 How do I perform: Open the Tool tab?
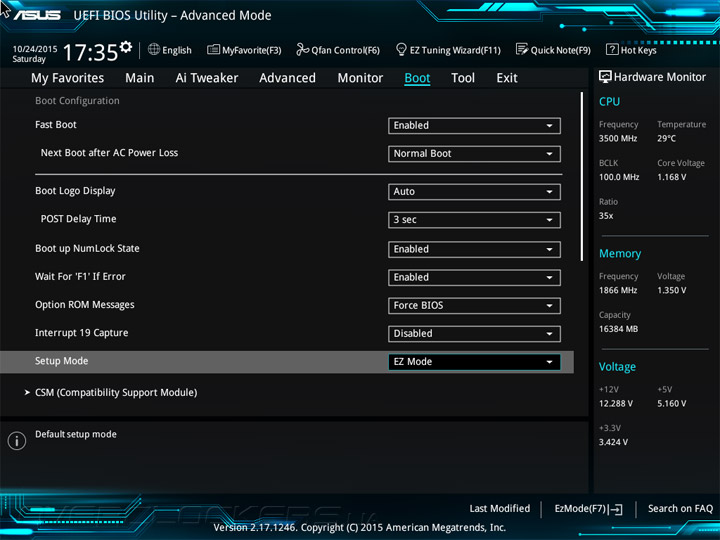463,78
